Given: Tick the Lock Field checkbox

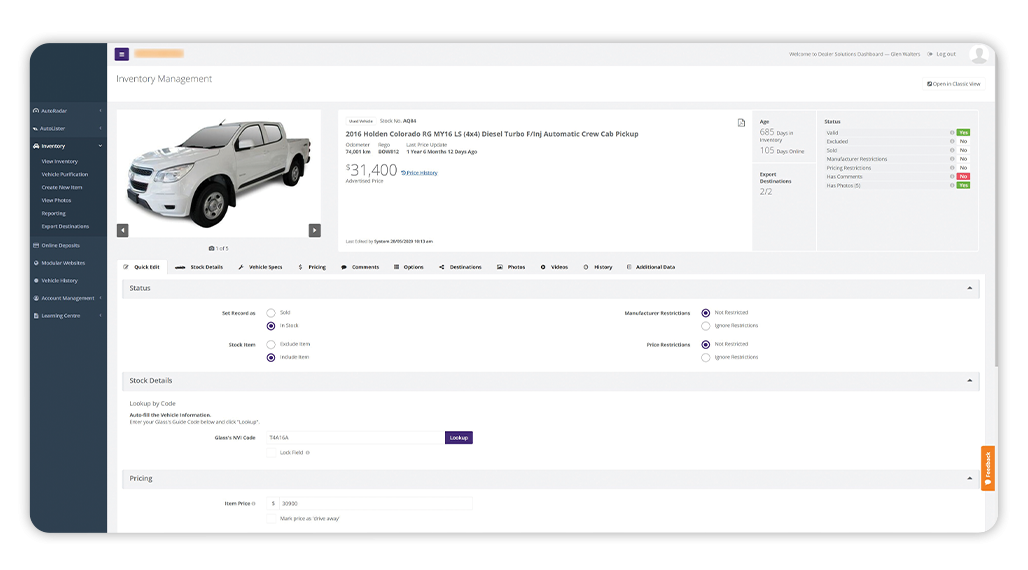Looking at the screenshot, I should click(271, 453).
